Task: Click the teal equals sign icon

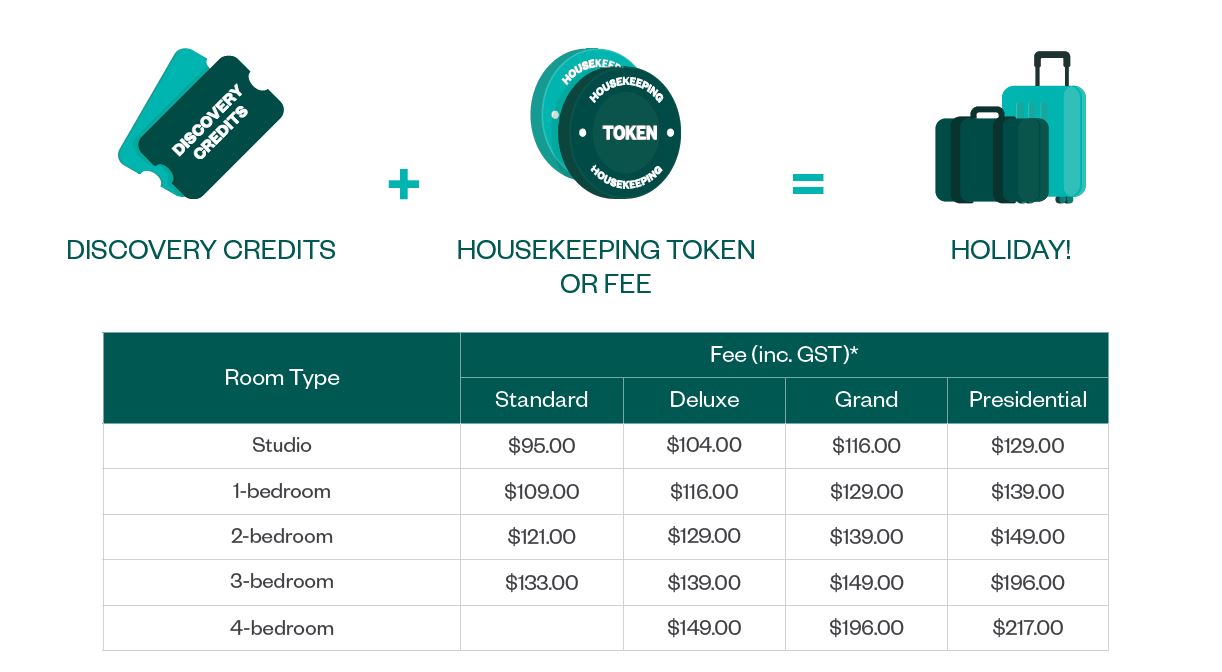Action: pos(808,184)
